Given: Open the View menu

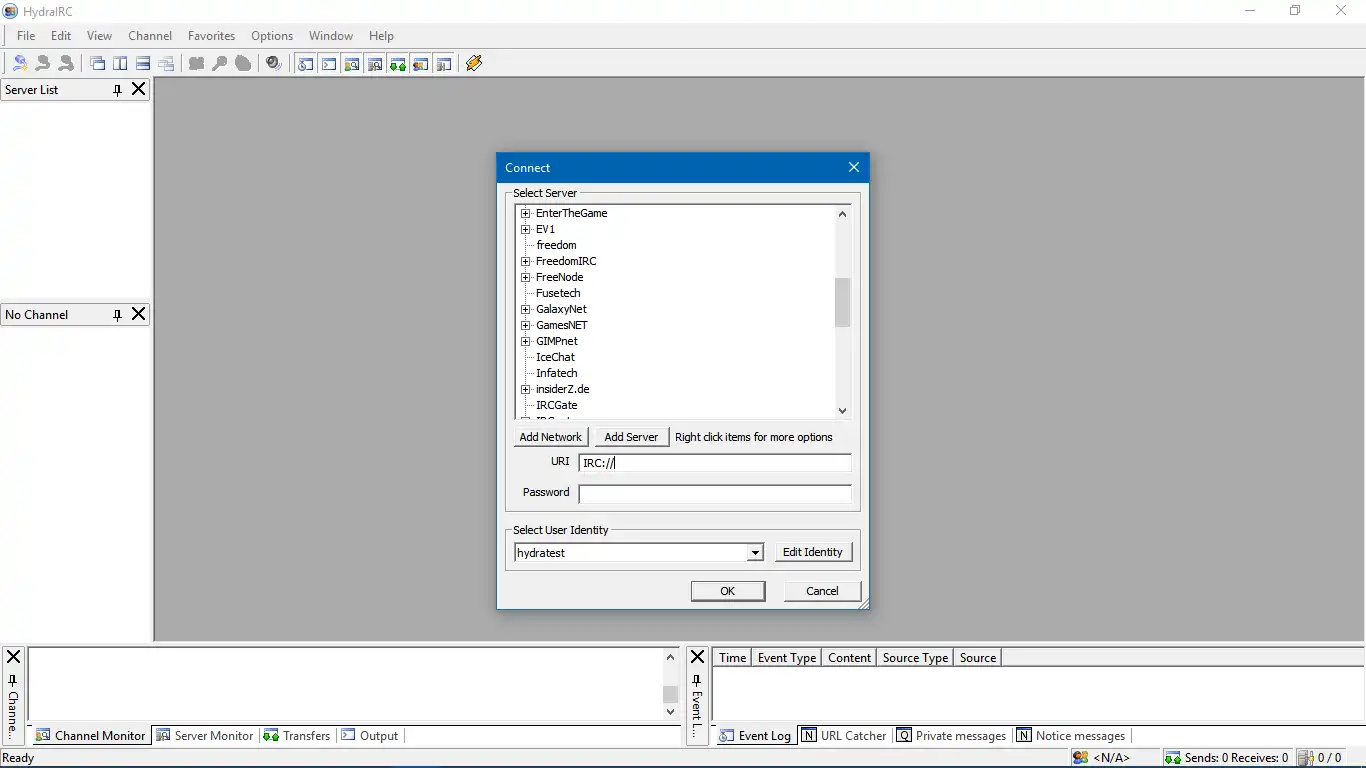Looking at the screenshot, I should 99,35.
